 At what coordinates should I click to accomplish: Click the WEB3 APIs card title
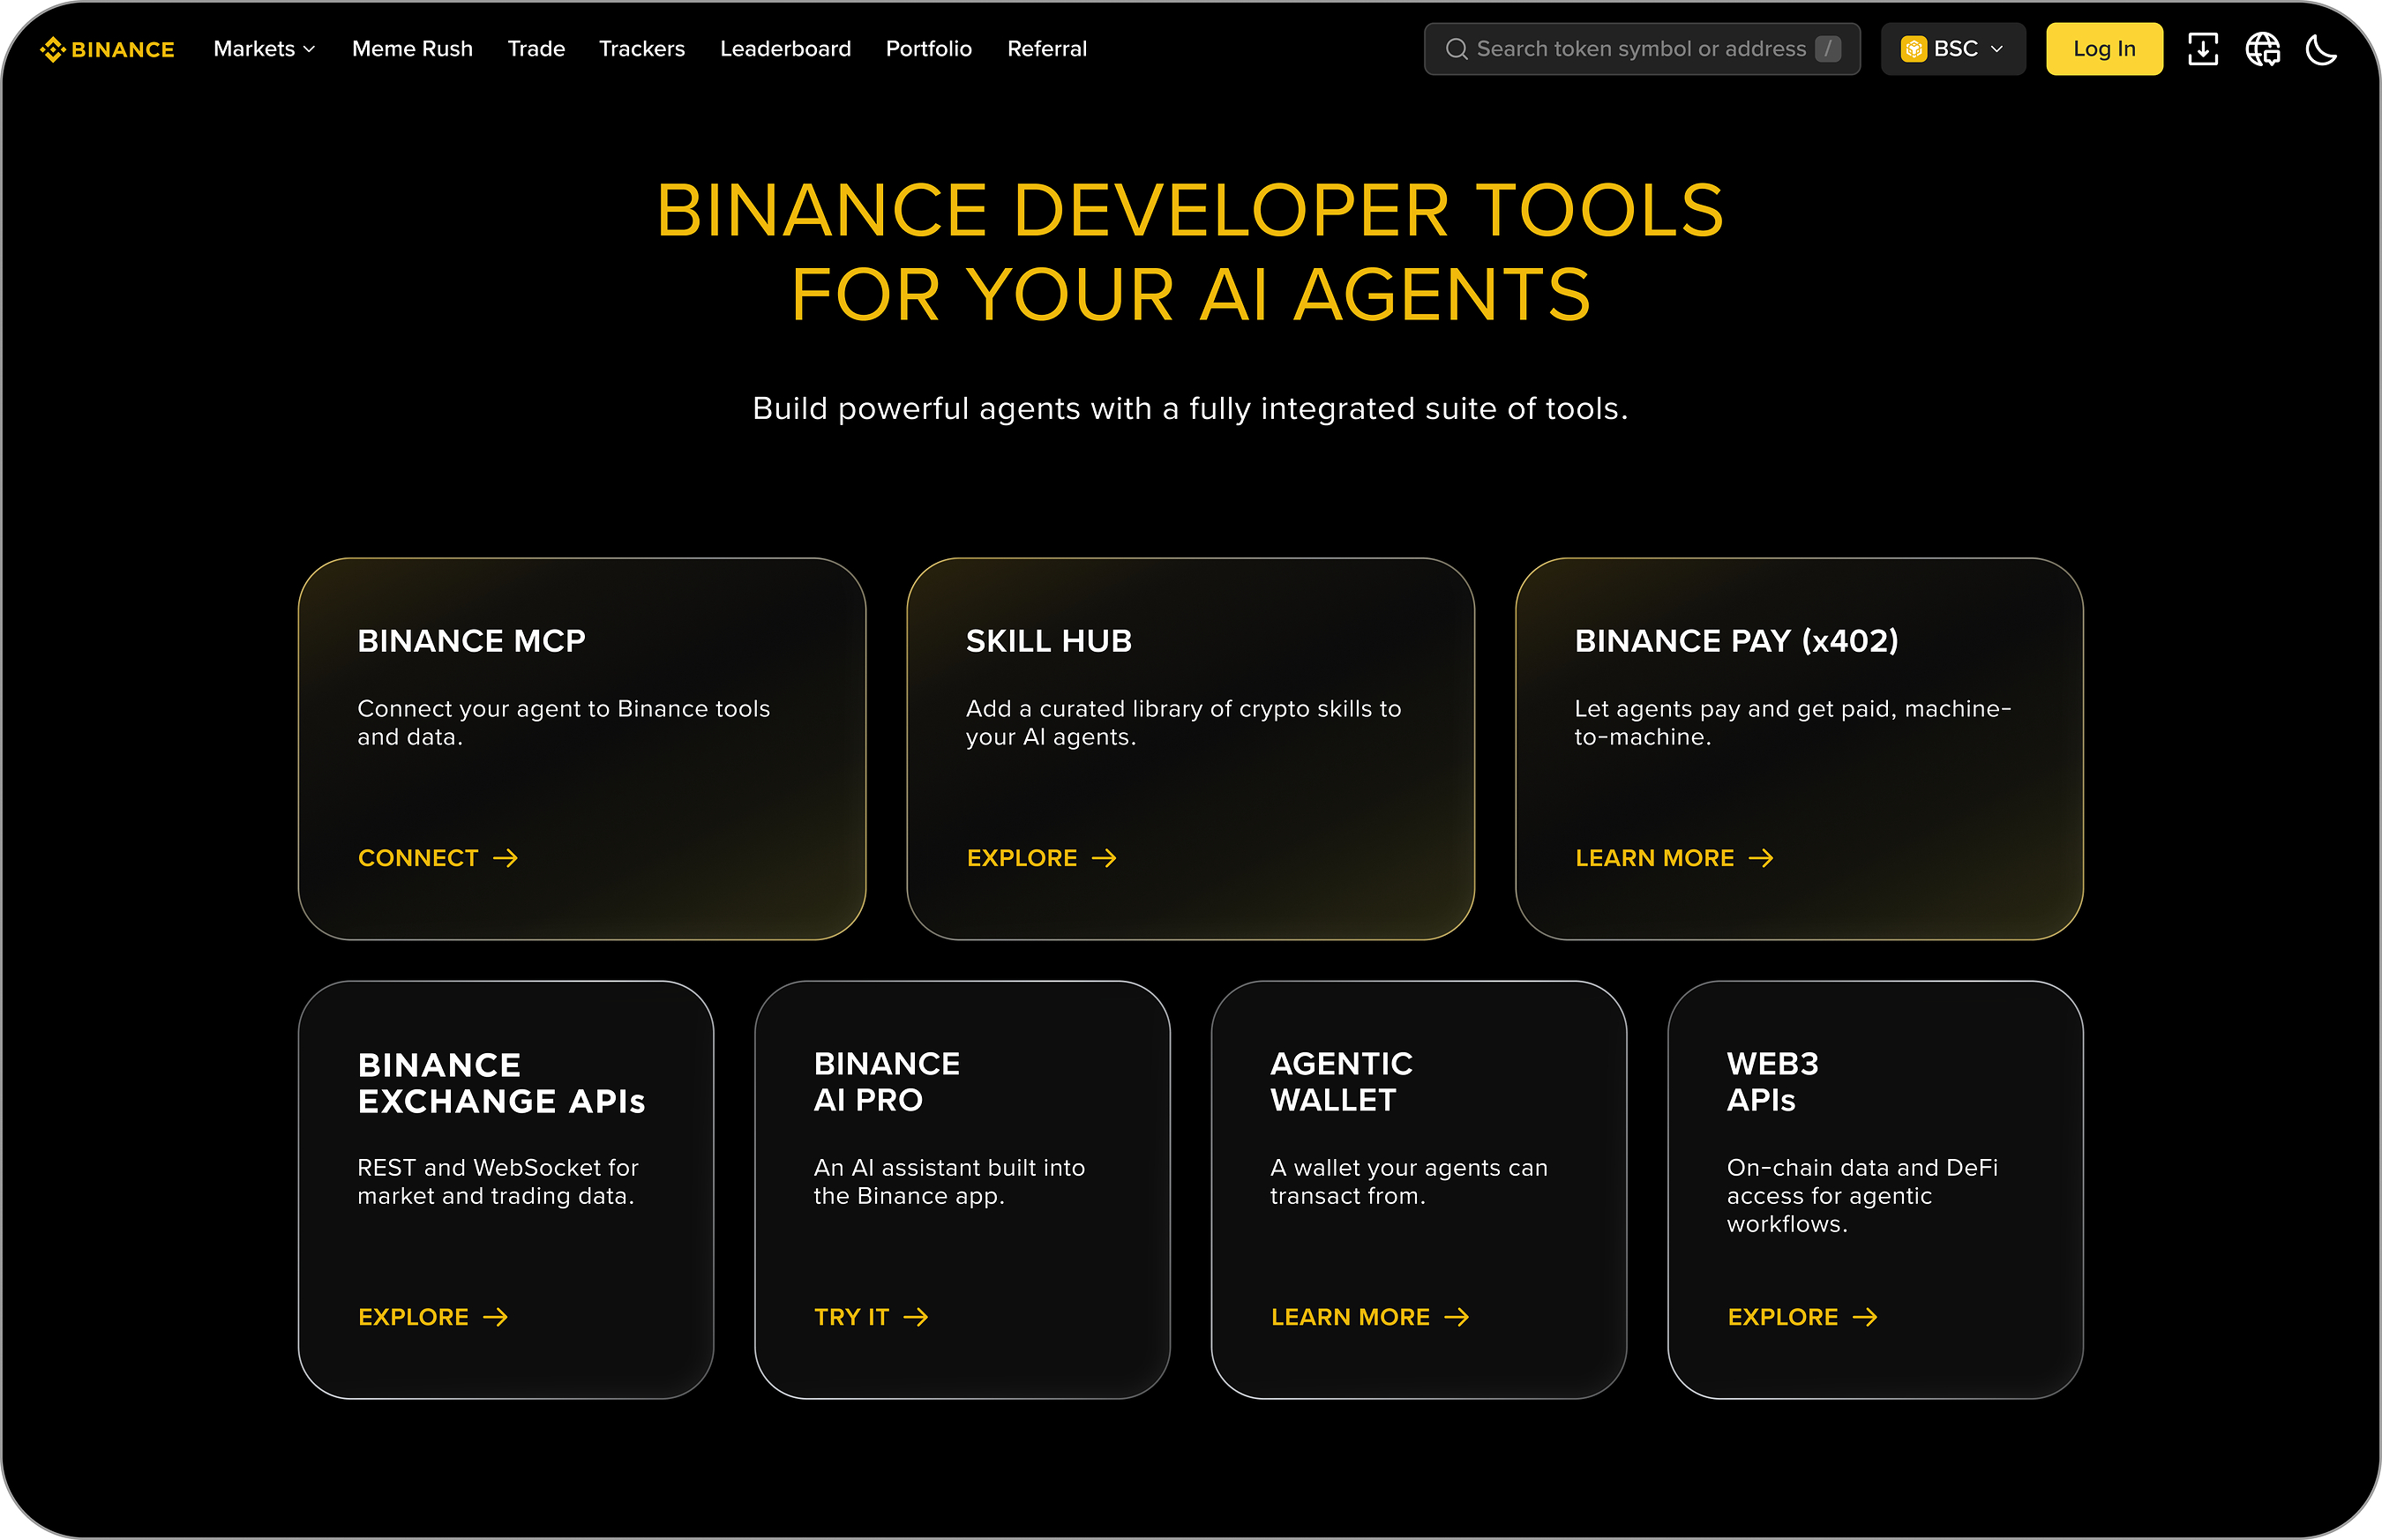tap(1773, 1082)
